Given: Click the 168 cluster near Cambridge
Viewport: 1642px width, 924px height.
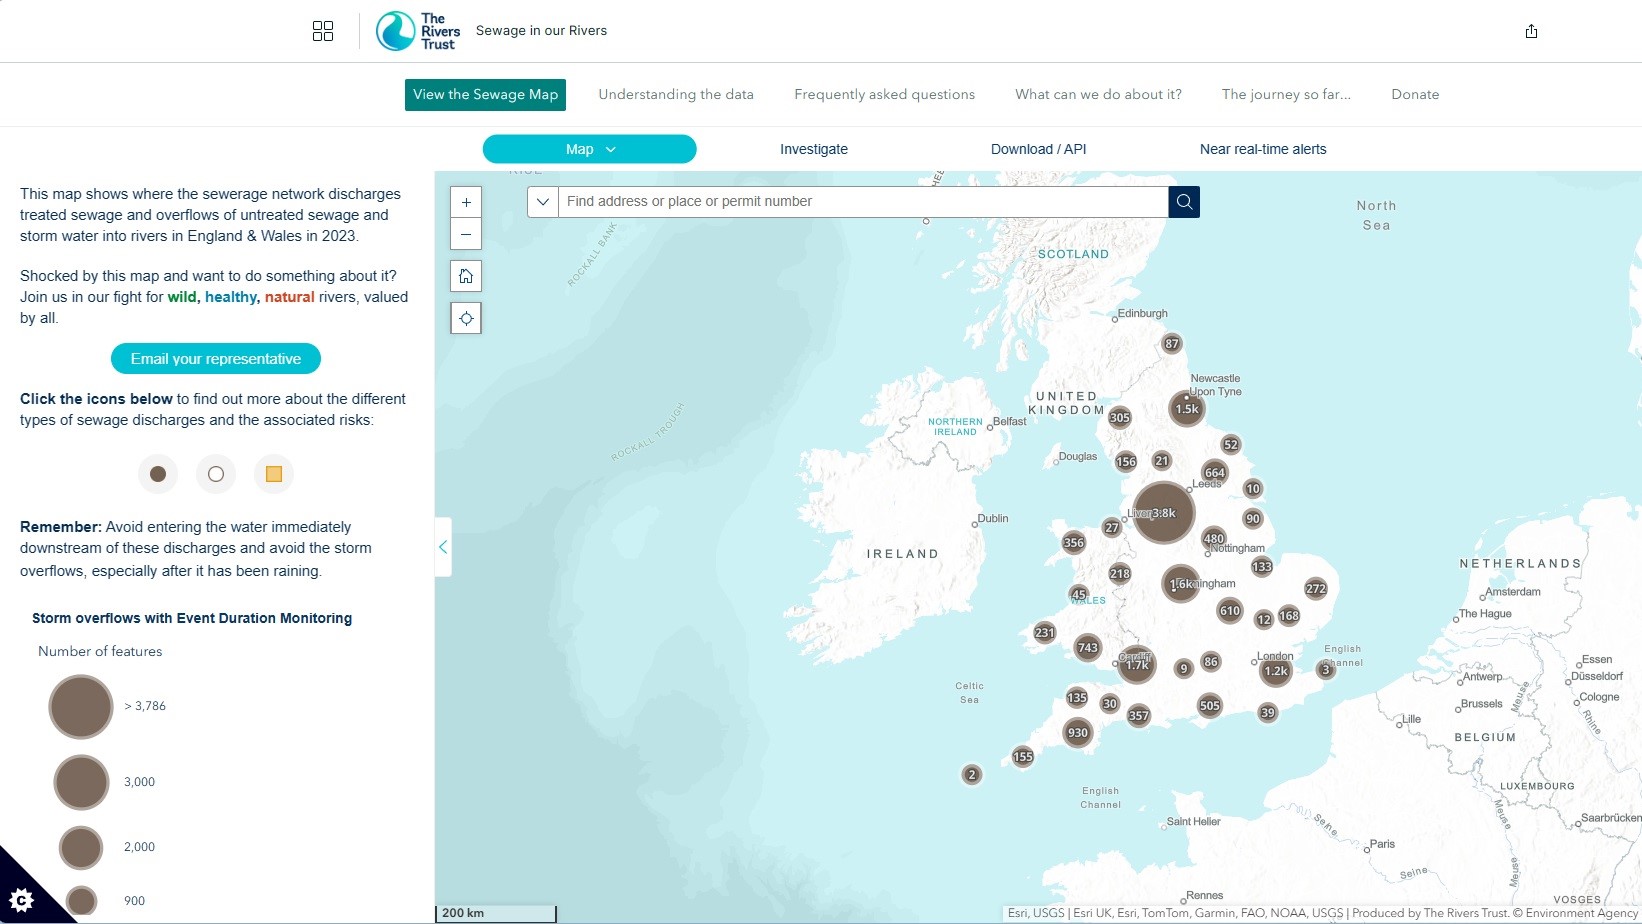Looking at the screenshot, I should (1289, 616).
